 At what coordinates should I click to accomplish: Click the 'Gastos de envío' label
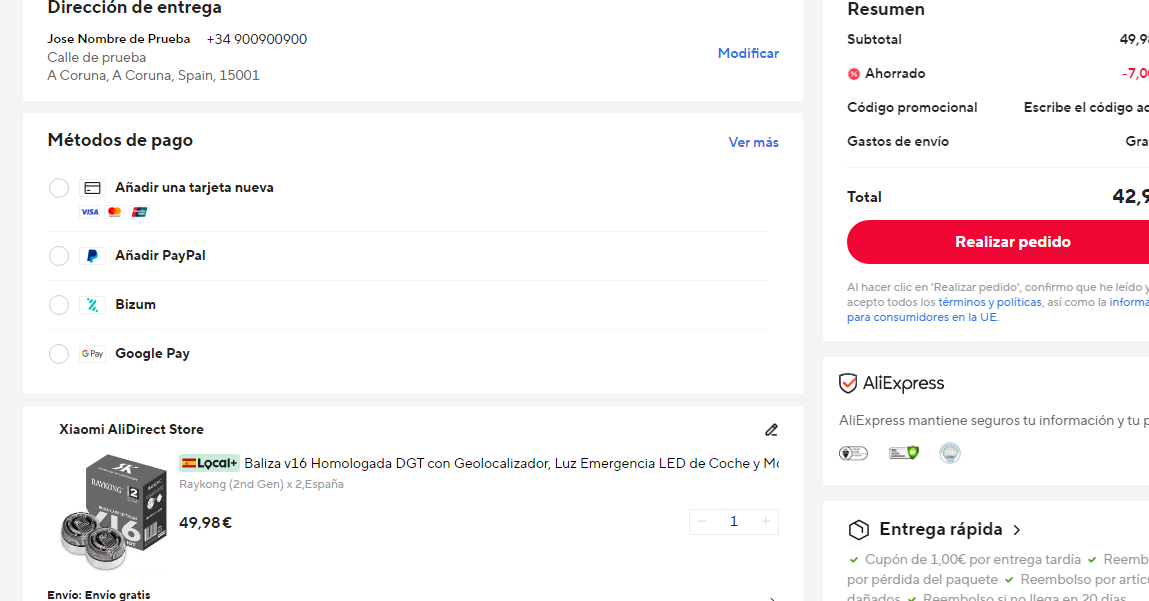(898, 141)
